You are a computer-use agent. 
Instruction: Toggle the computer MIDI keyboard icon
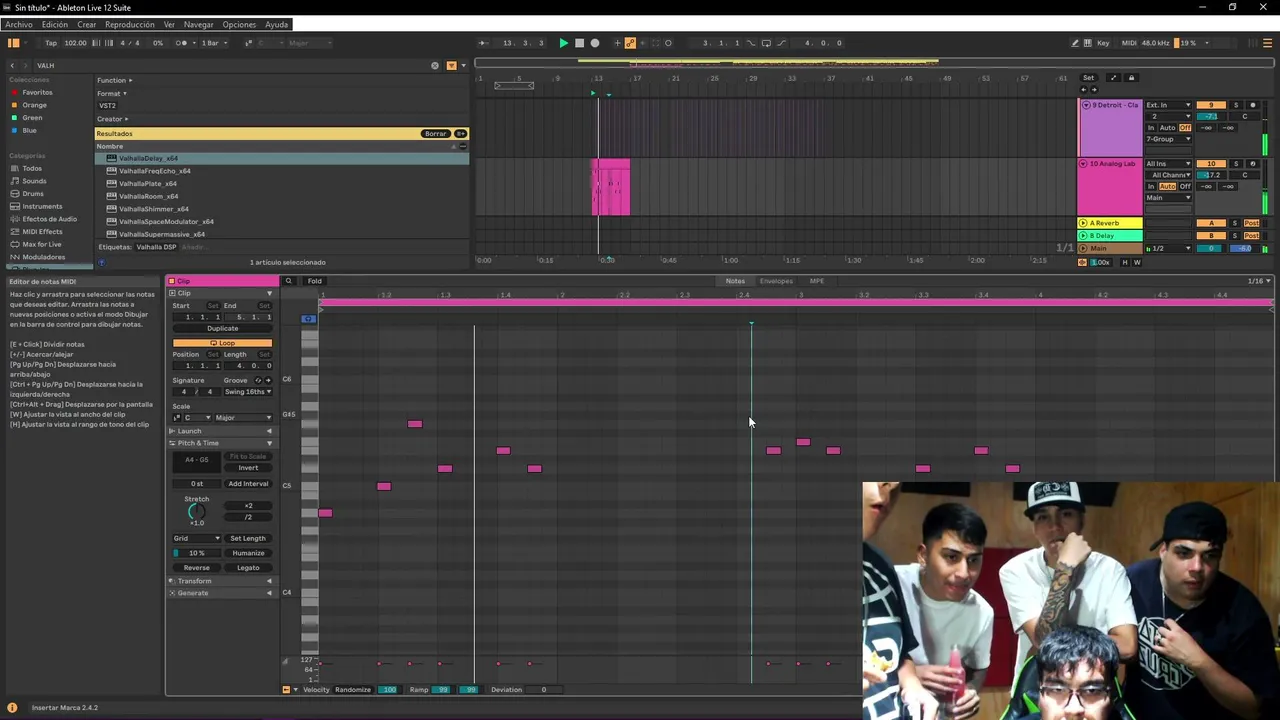coord(1088,43)
